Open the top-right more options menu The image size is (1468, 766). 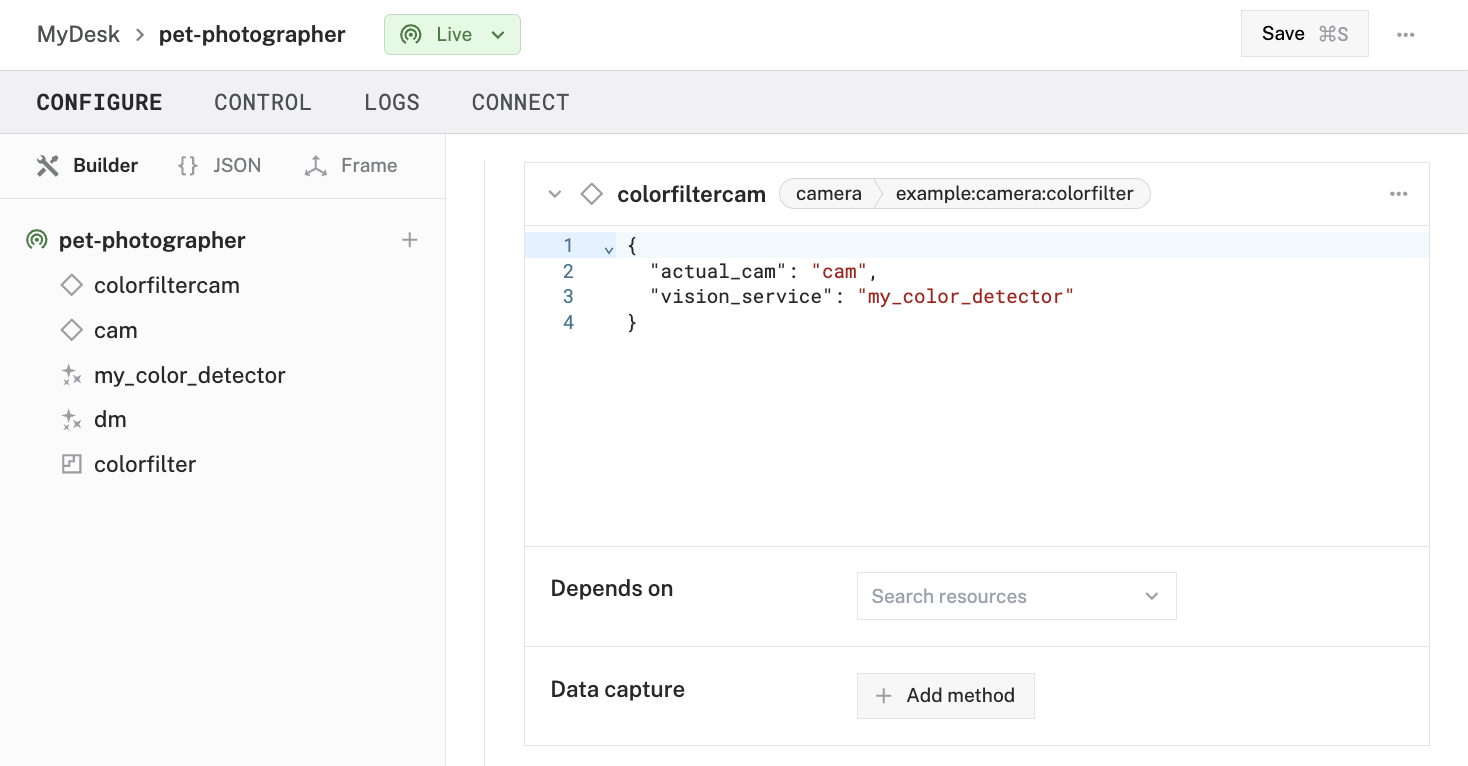tap(1405, 34)
